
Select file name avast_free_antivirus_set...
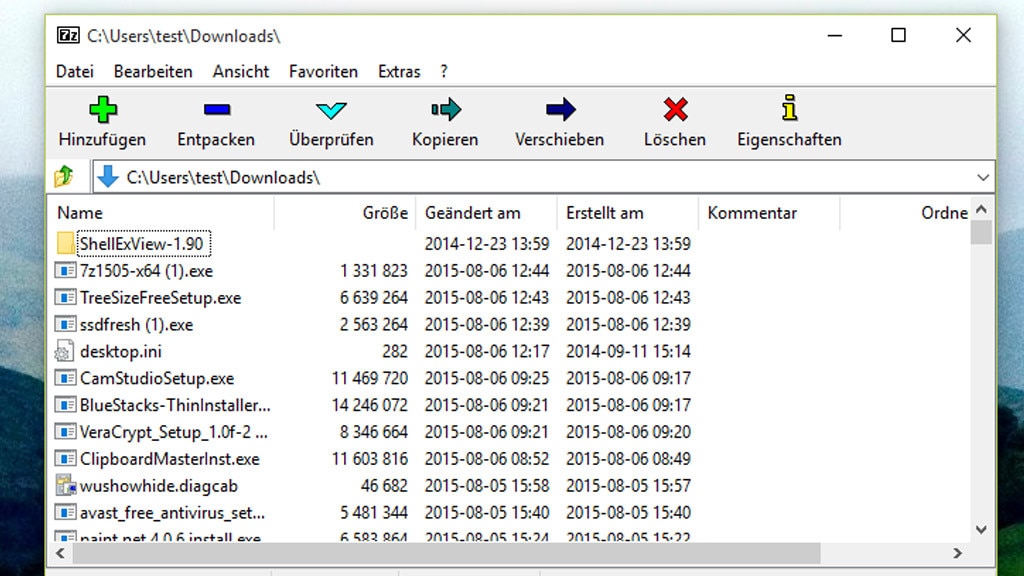pyautogui.click(x=172, y=513)
